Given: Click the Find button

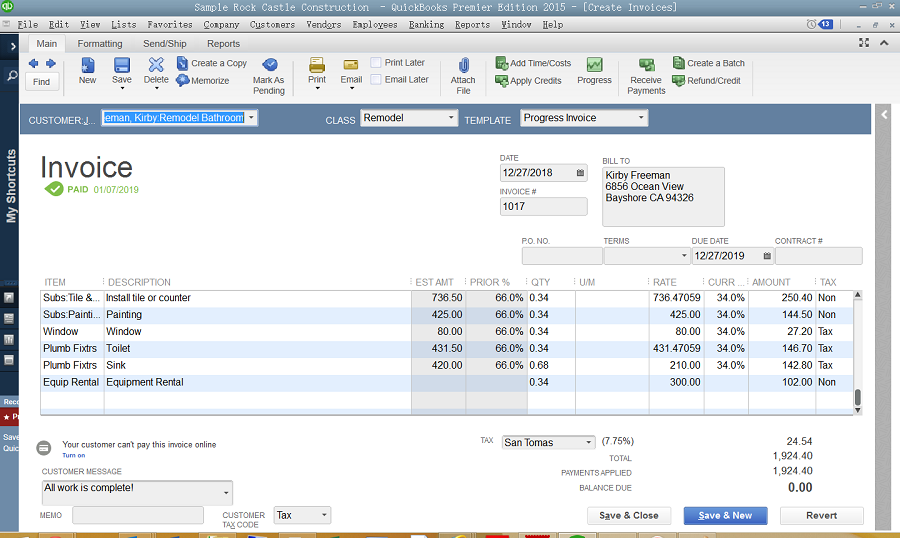Looking at the screenshot, I should (41, 82).
